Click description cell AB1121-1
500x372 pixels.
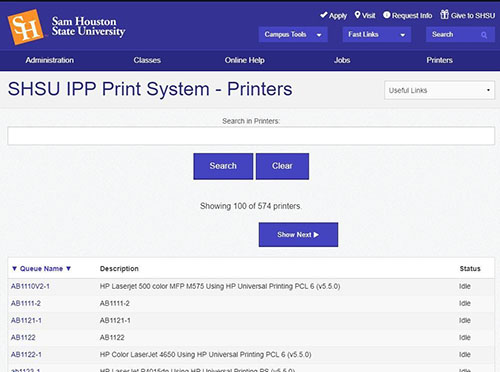coord(115,320)
